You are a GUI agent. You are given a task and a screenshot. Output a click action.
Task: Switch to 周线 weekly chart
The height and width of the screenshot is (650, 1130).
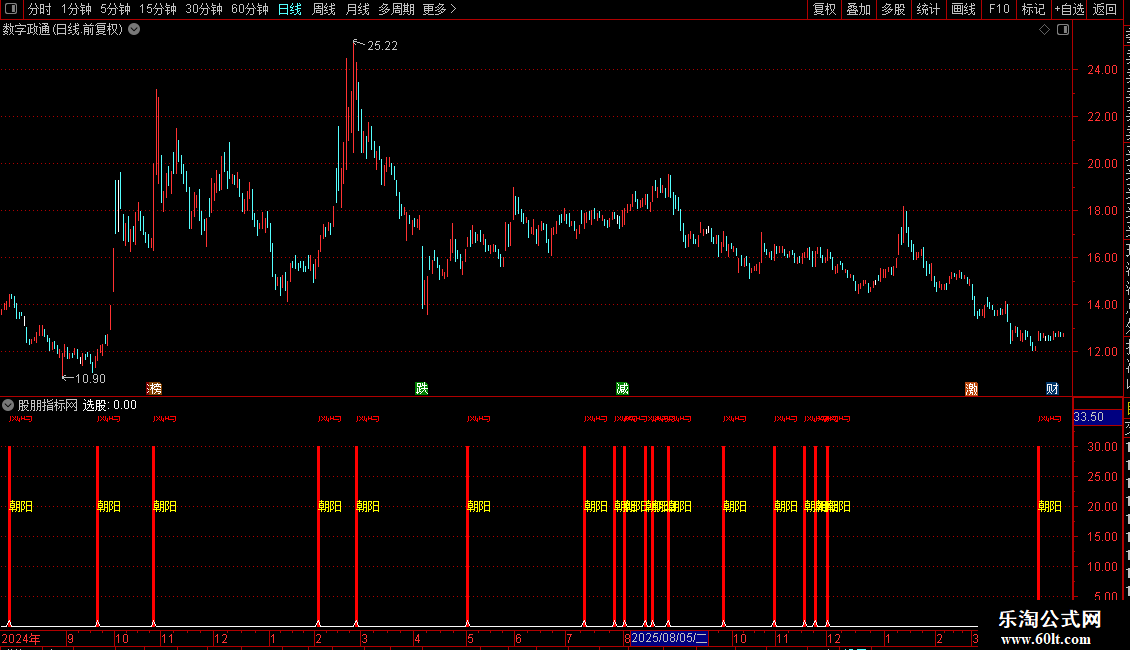tap(324, 9)
